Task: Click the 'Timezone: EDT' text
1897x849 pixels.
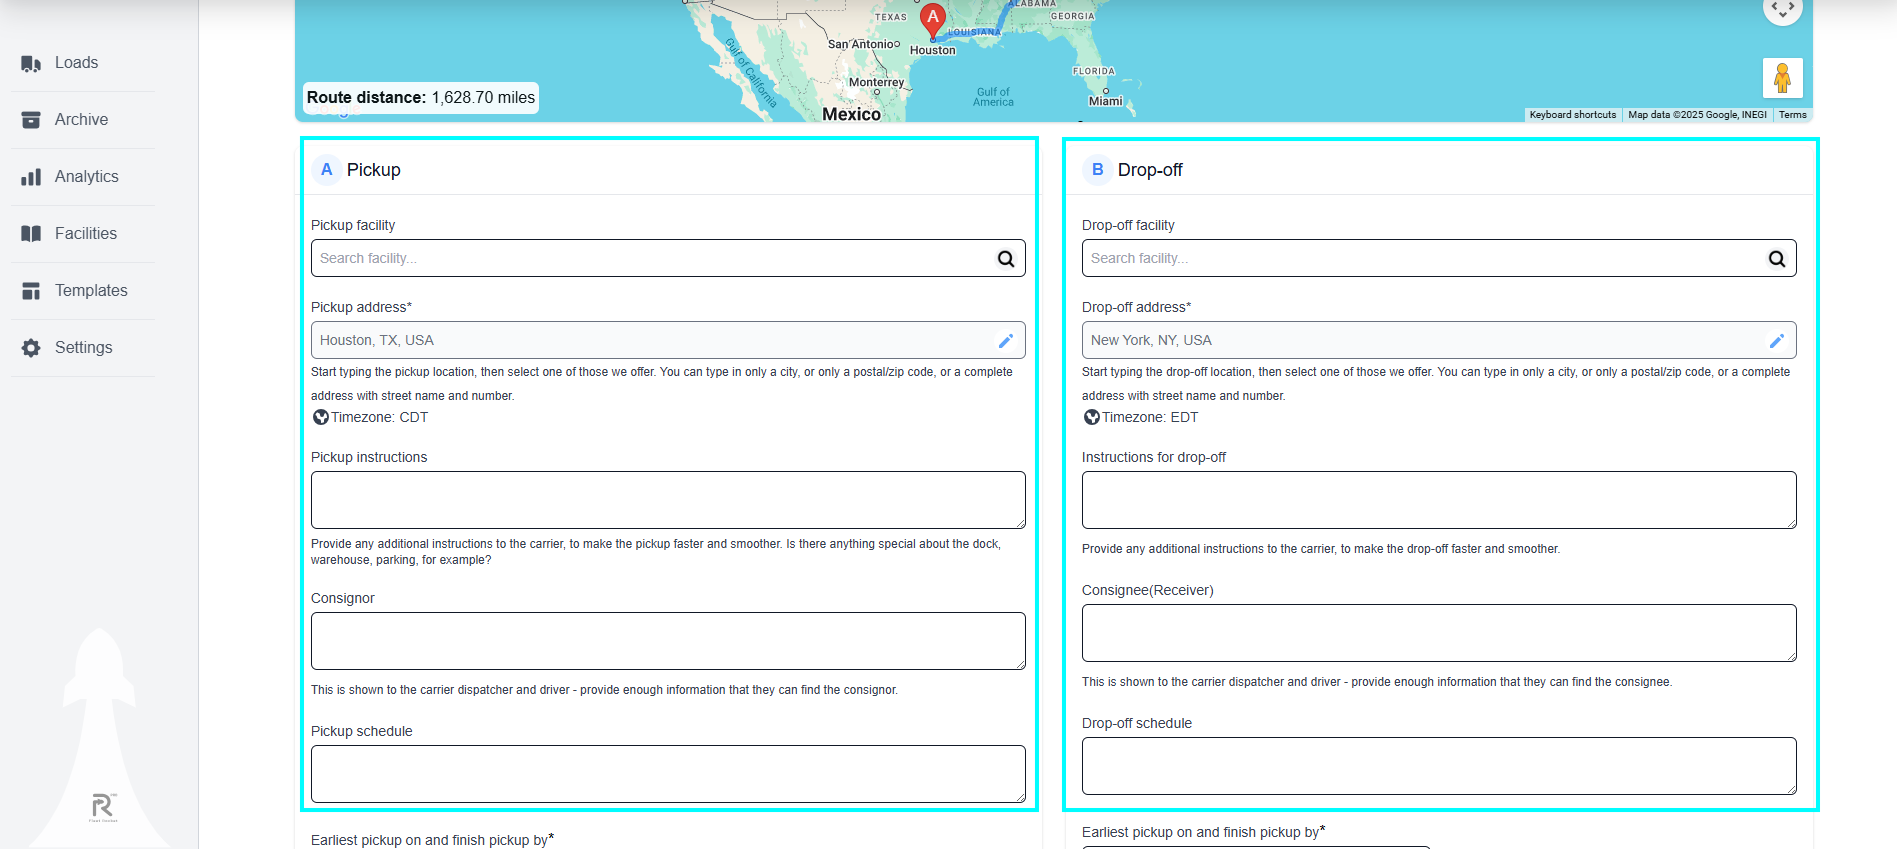Action: coord(1150,418)
